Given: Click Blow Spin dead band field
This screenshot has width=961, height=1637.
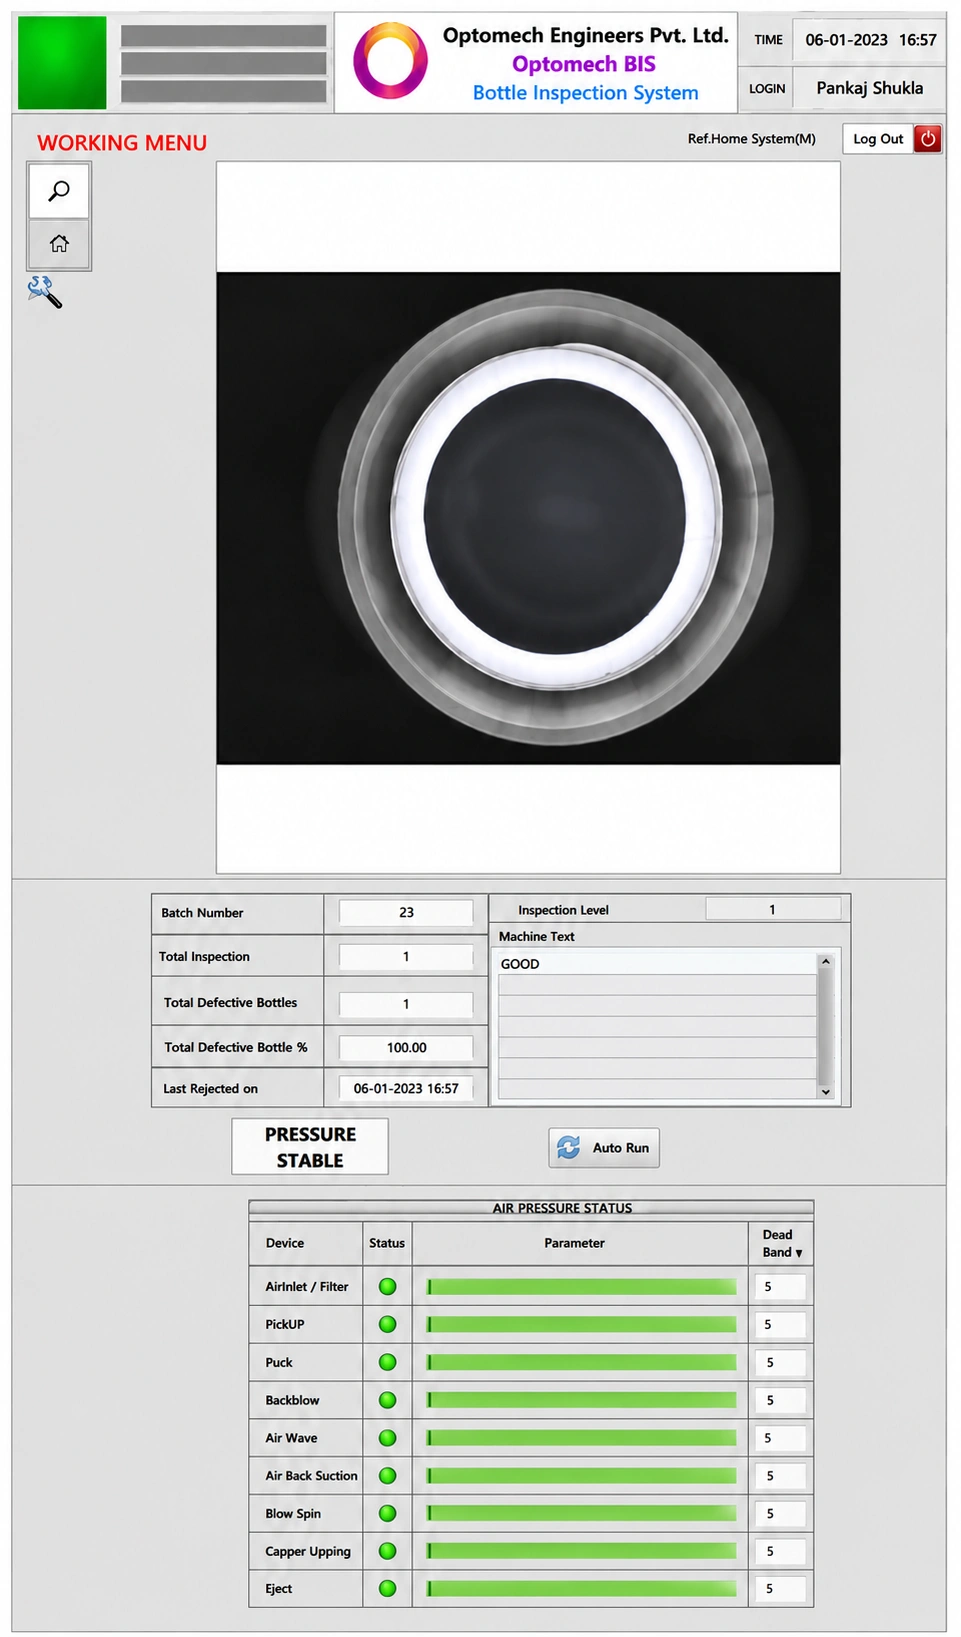Looking at the screenshot, I should [780, 1513].
